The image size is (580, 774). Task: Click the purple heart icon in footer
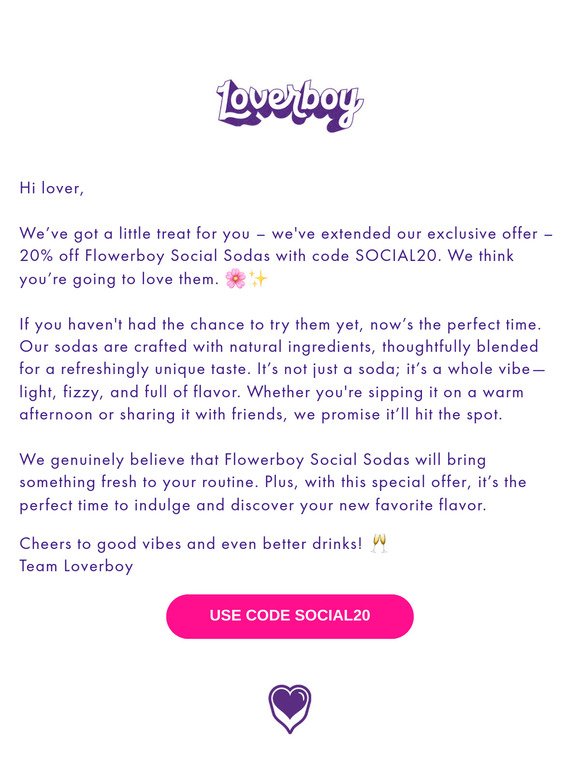290,708
